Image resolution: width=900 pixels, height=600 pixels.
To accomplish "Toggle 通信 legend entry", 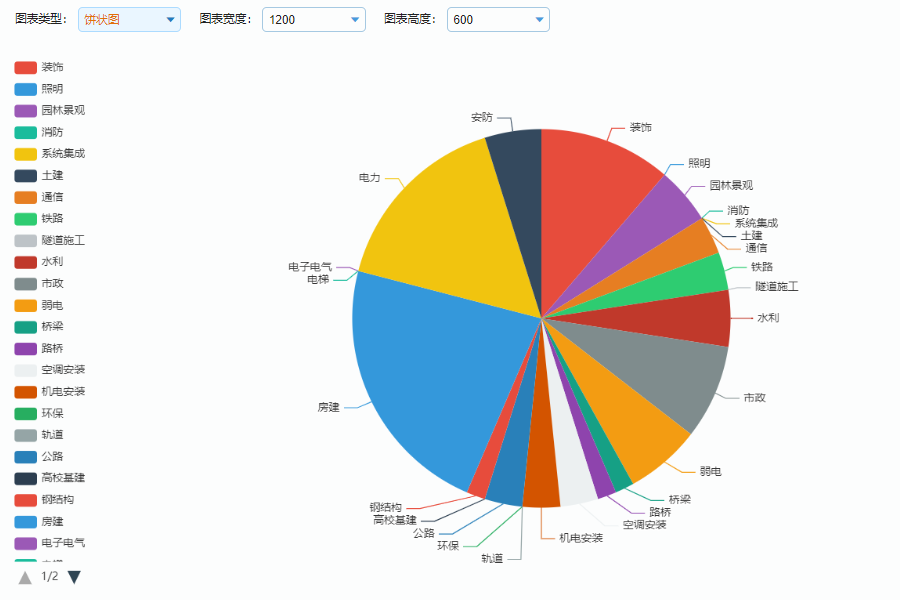I will pos(39,197).
